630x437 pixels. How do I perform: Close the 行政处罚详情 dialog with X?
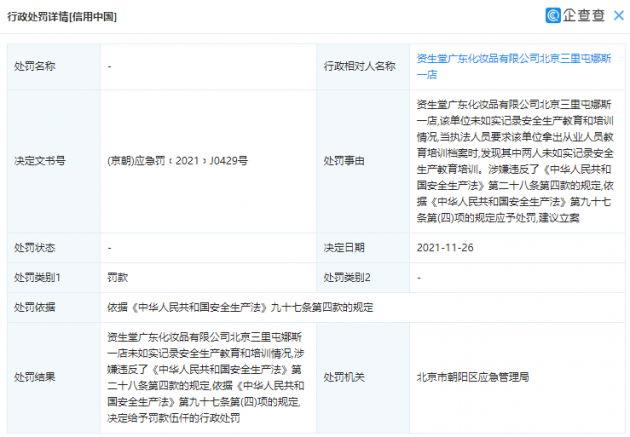[619, 16]
